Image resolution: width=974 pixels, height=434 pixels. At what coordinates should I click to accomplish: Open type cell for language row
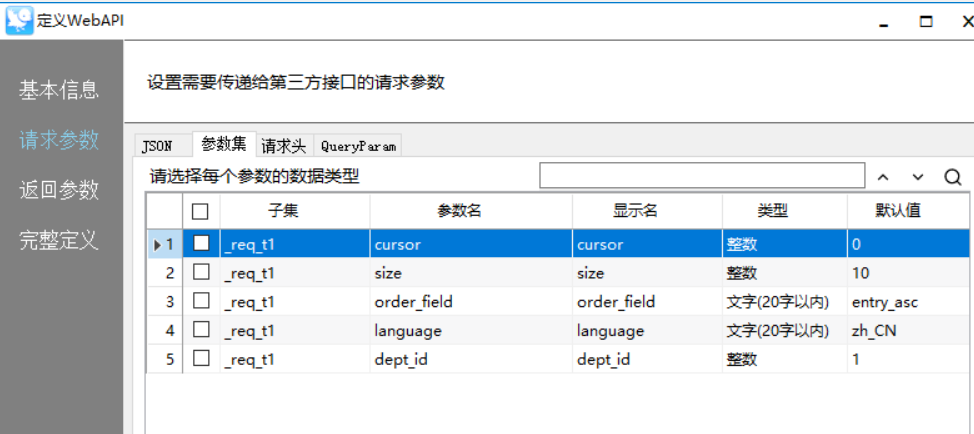point(784,330)
